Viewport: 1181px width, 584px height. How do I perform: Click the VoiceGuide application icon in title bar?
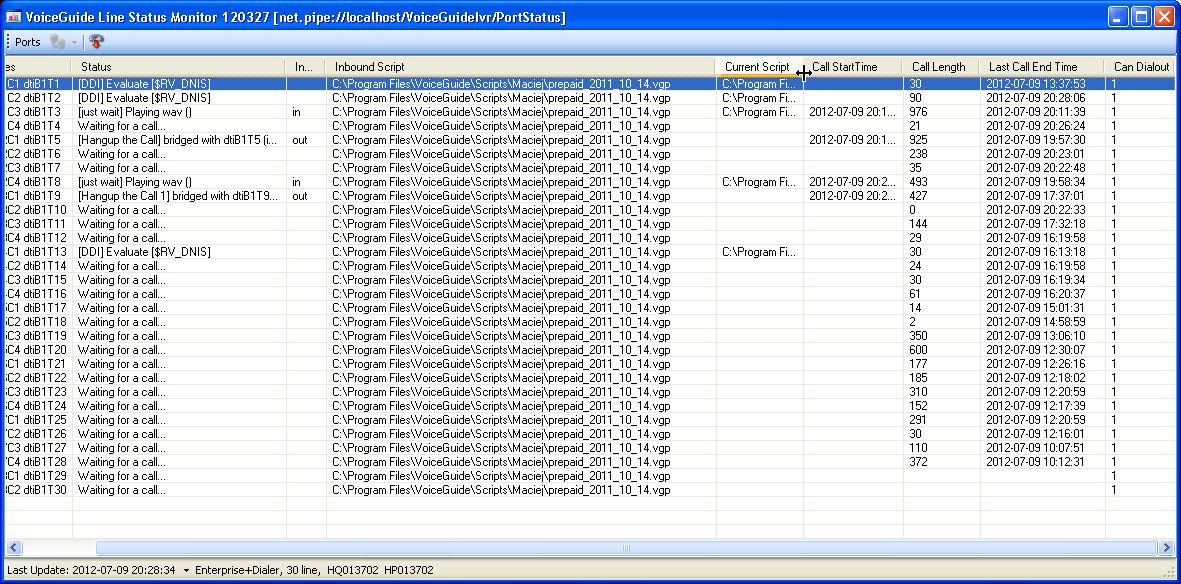pos(14,17)
